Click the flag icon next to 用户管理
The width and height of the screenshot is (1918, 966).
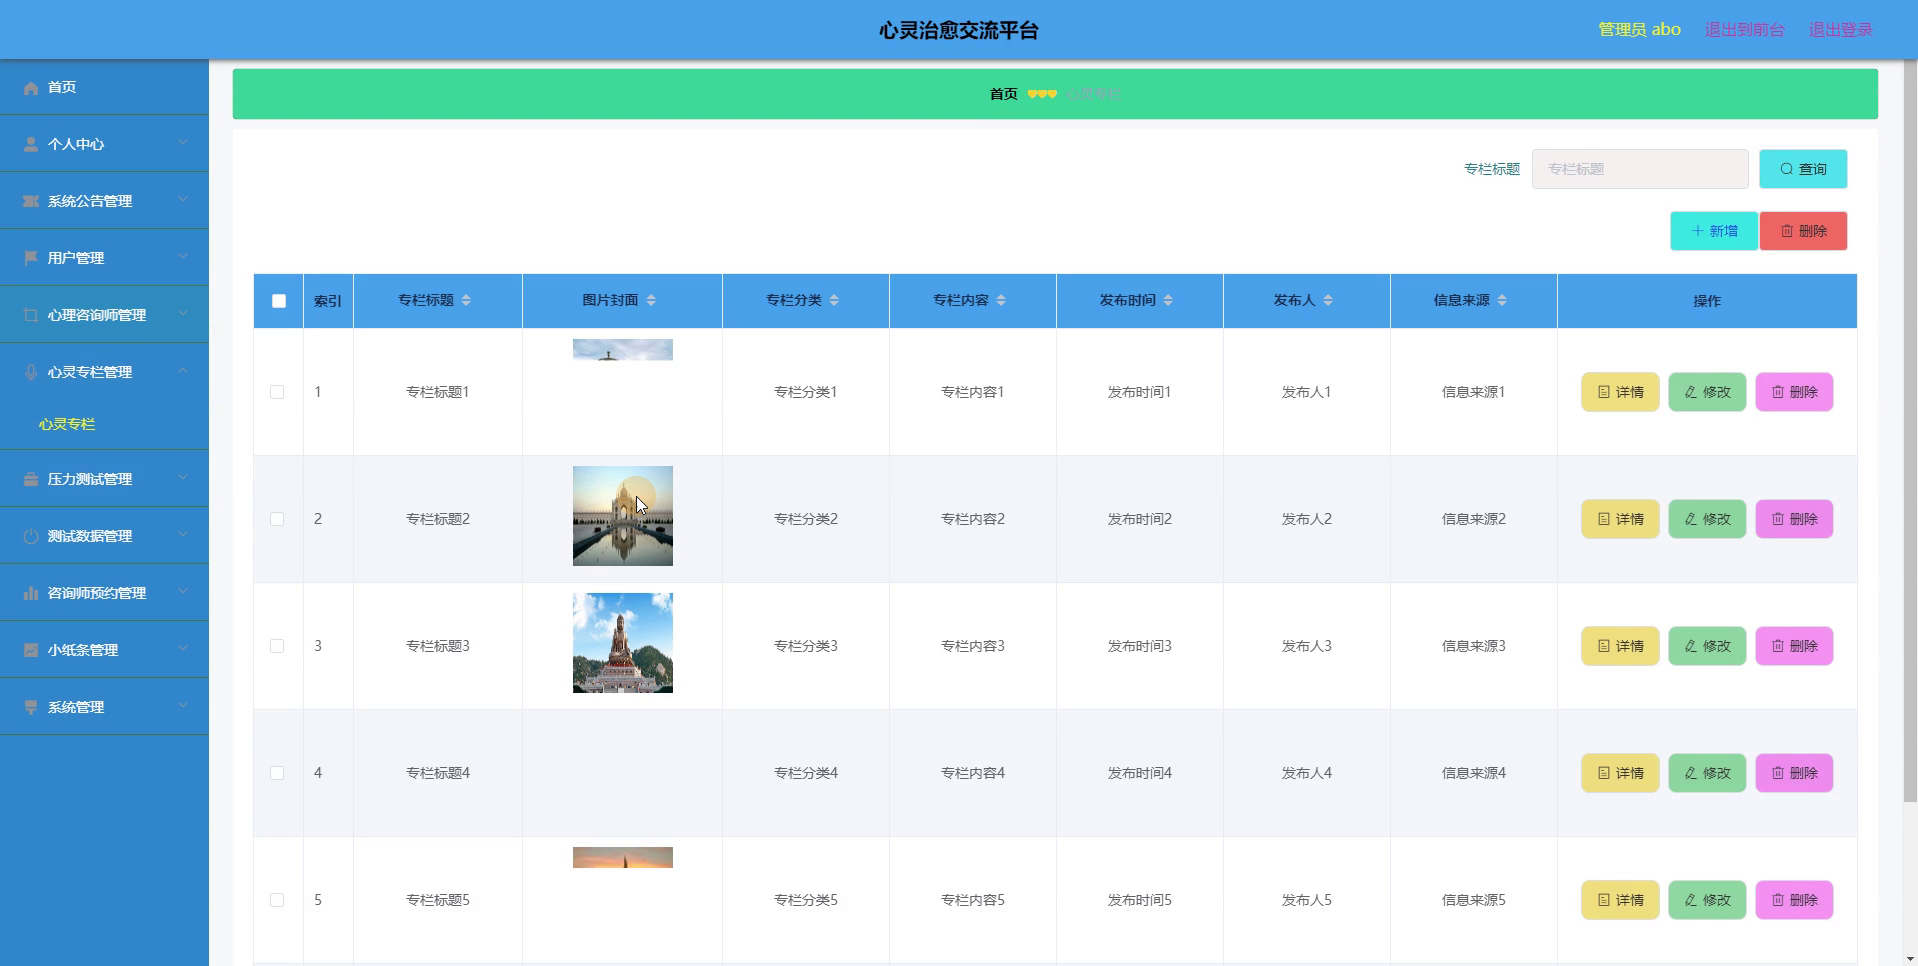[31, 259]
